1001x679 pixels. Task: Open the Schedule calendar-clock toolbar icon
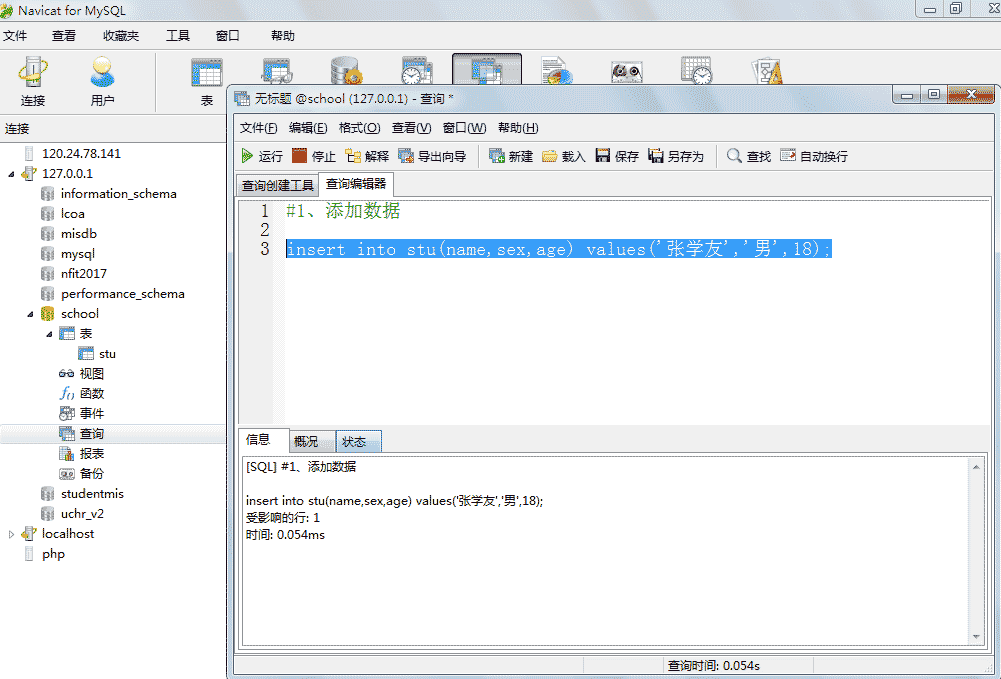tap(696, 71)
